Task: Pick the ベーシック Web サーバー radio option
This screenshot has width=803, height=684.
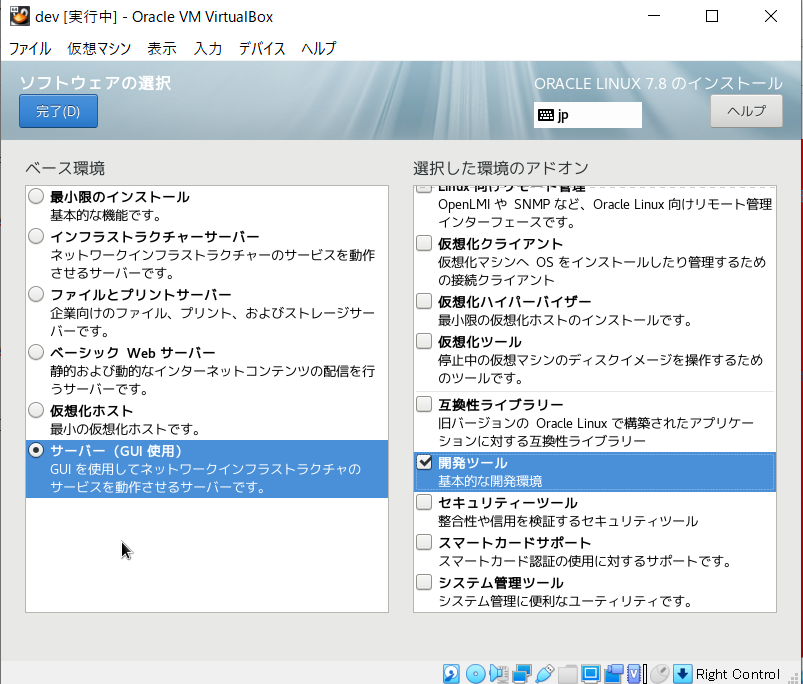Action: point(36,352)
